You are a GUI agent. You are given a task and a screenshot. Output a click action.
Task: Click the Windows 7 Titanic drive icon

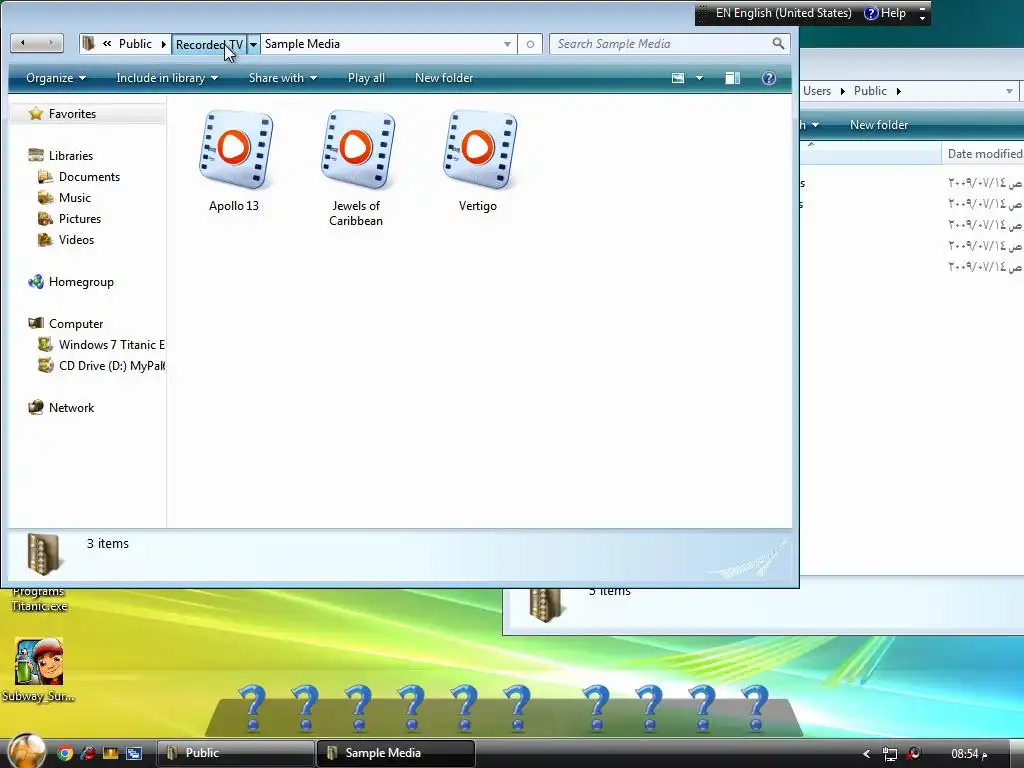[x=46, y=344]
